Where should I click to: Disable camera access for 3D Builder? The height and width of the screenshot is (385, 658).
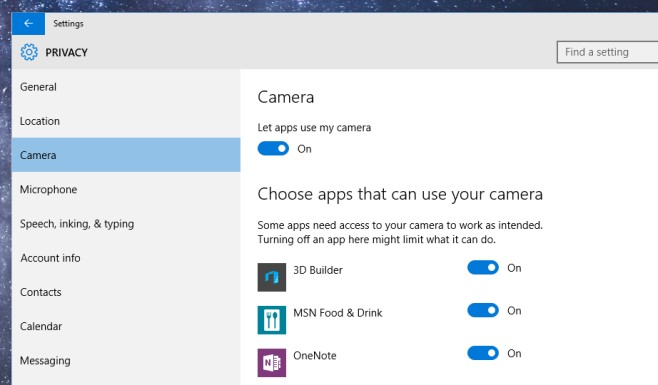pos(483,267)
